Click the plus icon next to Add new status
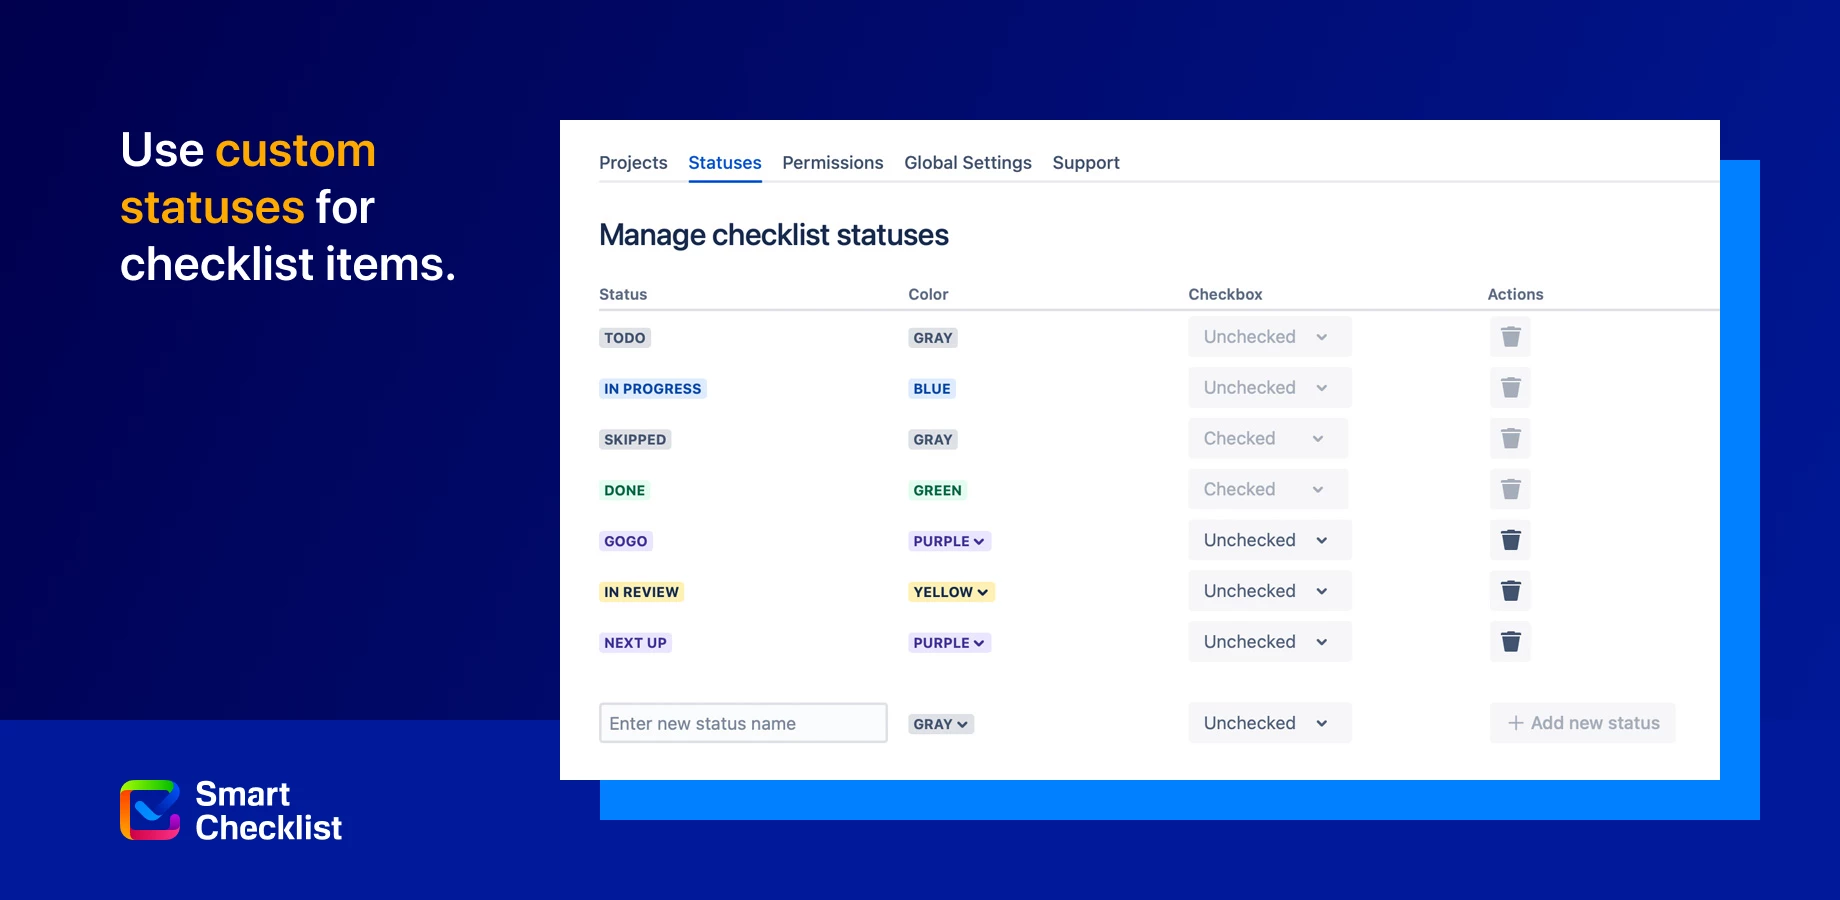 (x=1514, y=722)
